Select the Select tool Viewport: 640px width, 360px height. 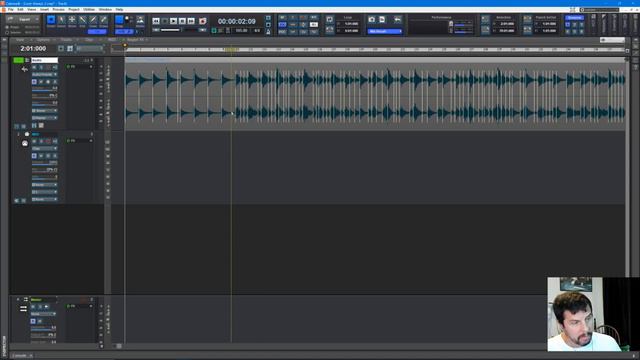point(61,20)
